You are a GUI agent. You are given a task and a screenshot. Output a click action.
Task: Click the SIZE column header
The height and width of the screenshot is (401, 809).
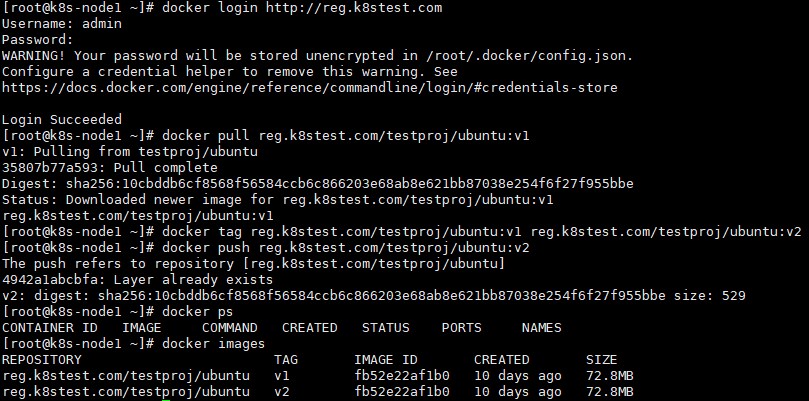[x=601, y=360]
